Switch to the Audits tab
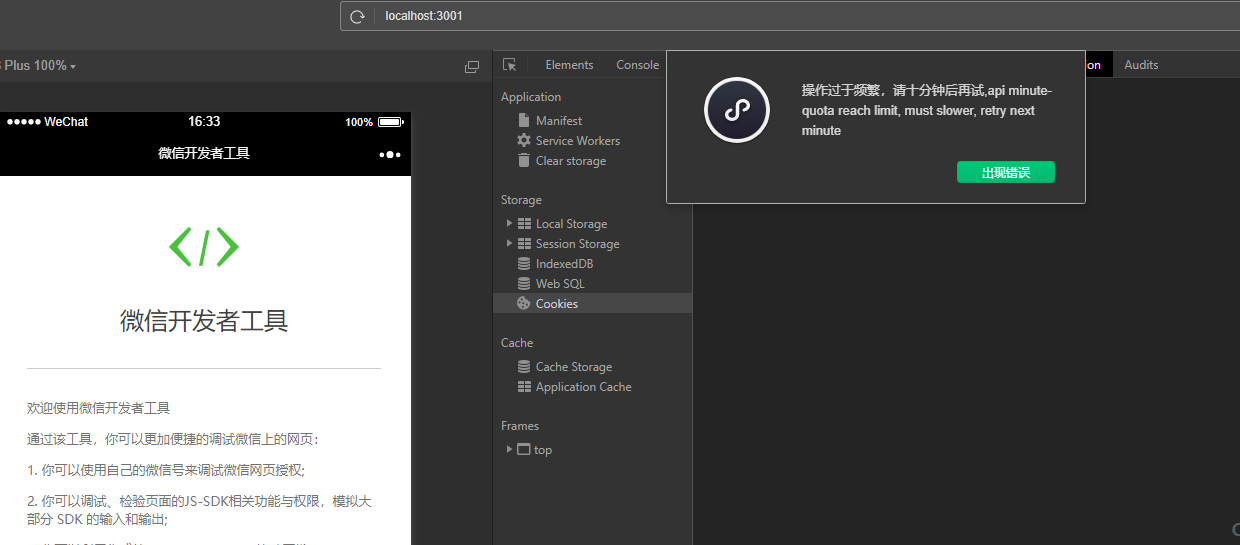Viewport: 1240px width, 545px height. click(x=1141, y=65)
